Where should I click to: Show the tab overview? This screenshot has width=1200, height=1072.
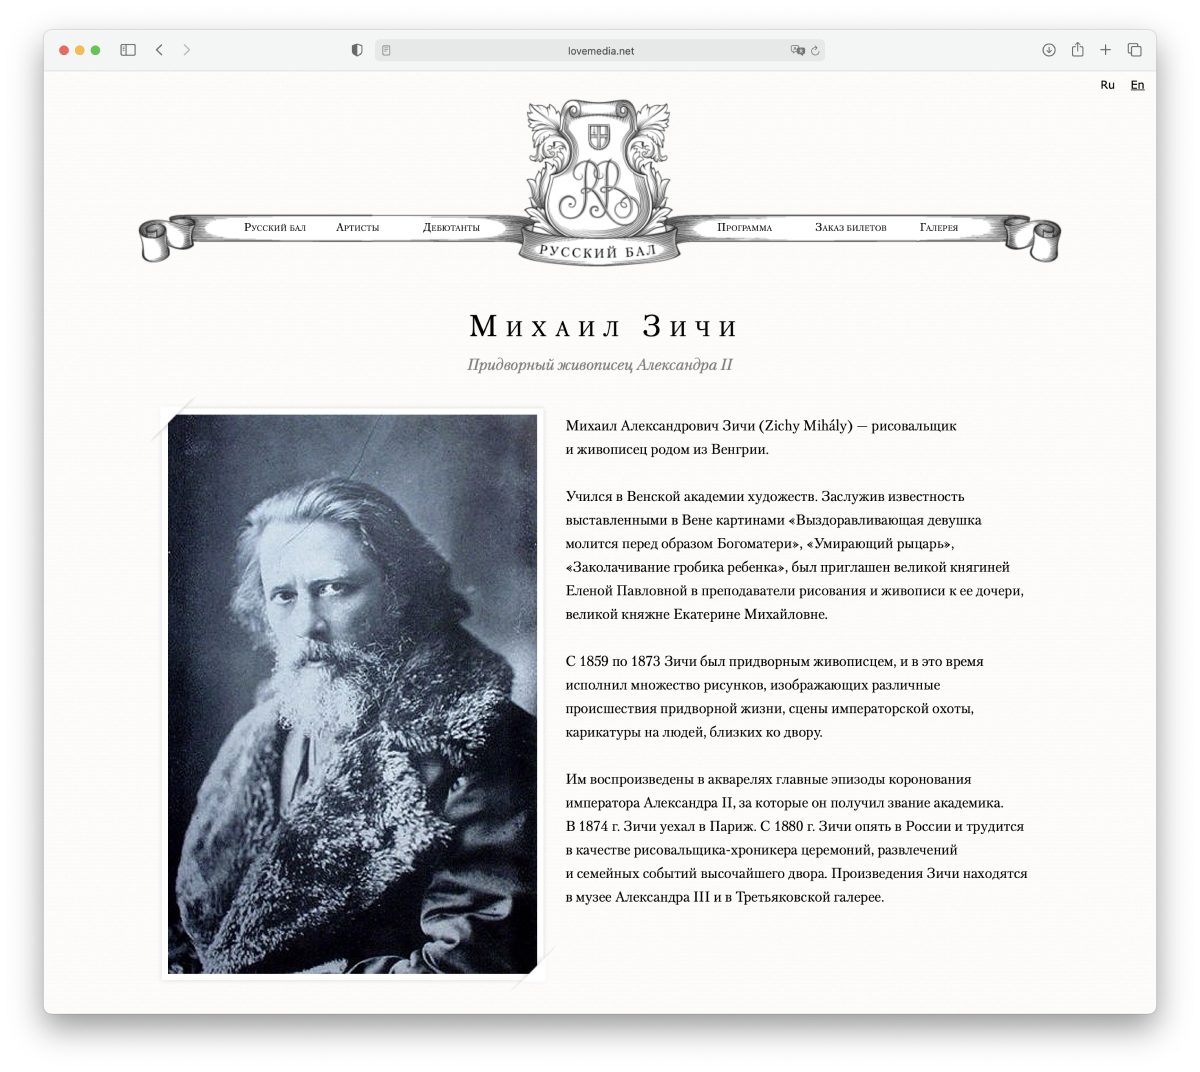click(1135, 50)
